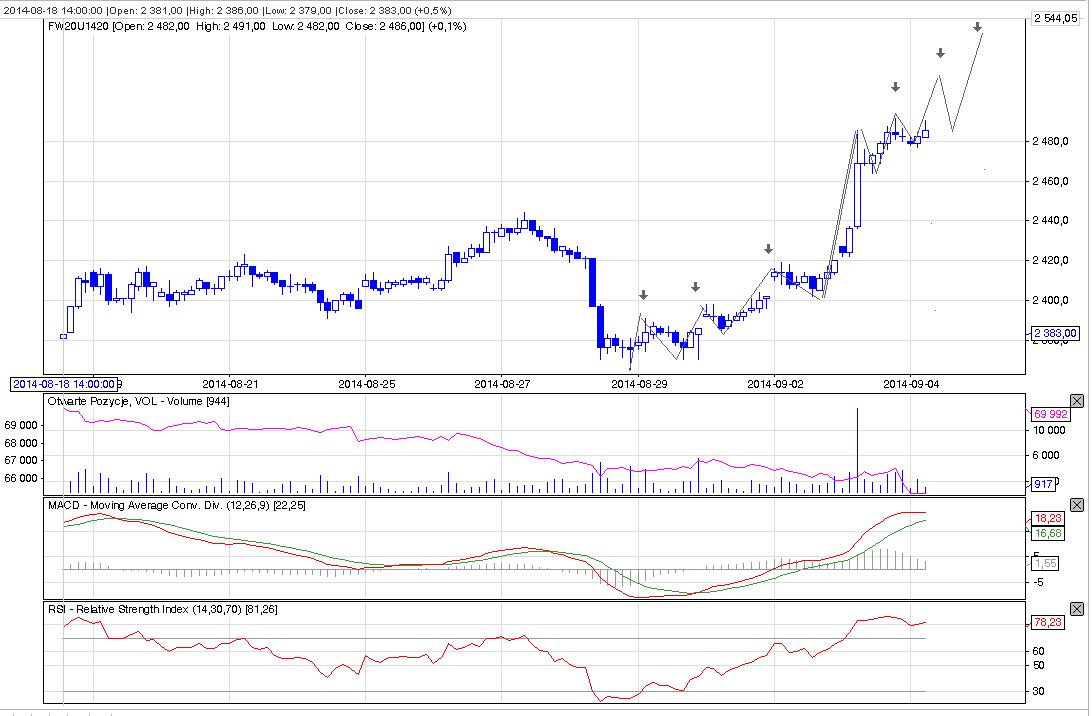Click the 2 544,05 price axis label

coord(1056,18)
